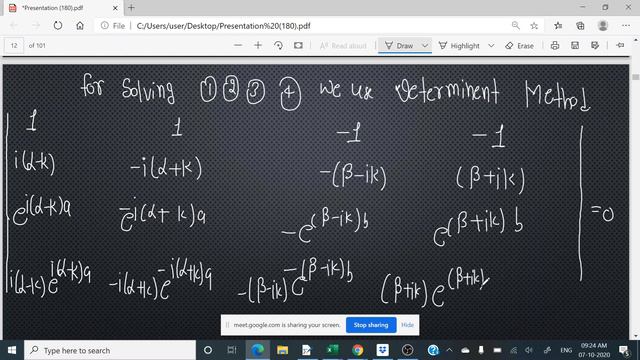Viewport: 640px width, 360px height.
Task: Click the volume speaker icon
Action: tap(529, 350)
